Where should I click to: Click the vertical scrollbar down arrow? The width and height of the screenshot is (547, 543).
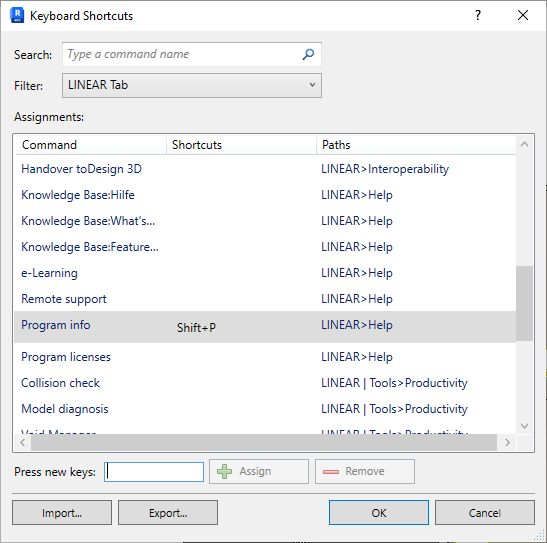[524, 426]
